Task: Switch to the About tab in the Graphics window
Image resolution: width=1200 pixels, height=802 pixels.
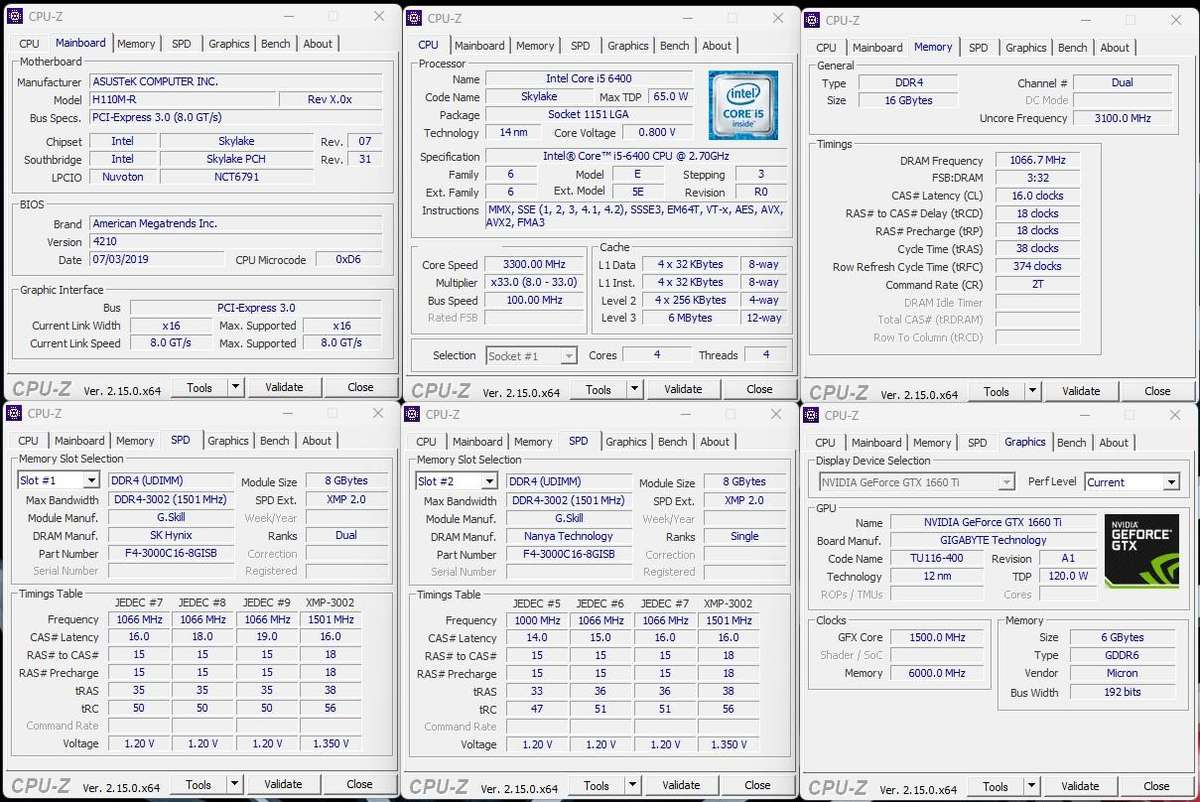Action: 1114,442
